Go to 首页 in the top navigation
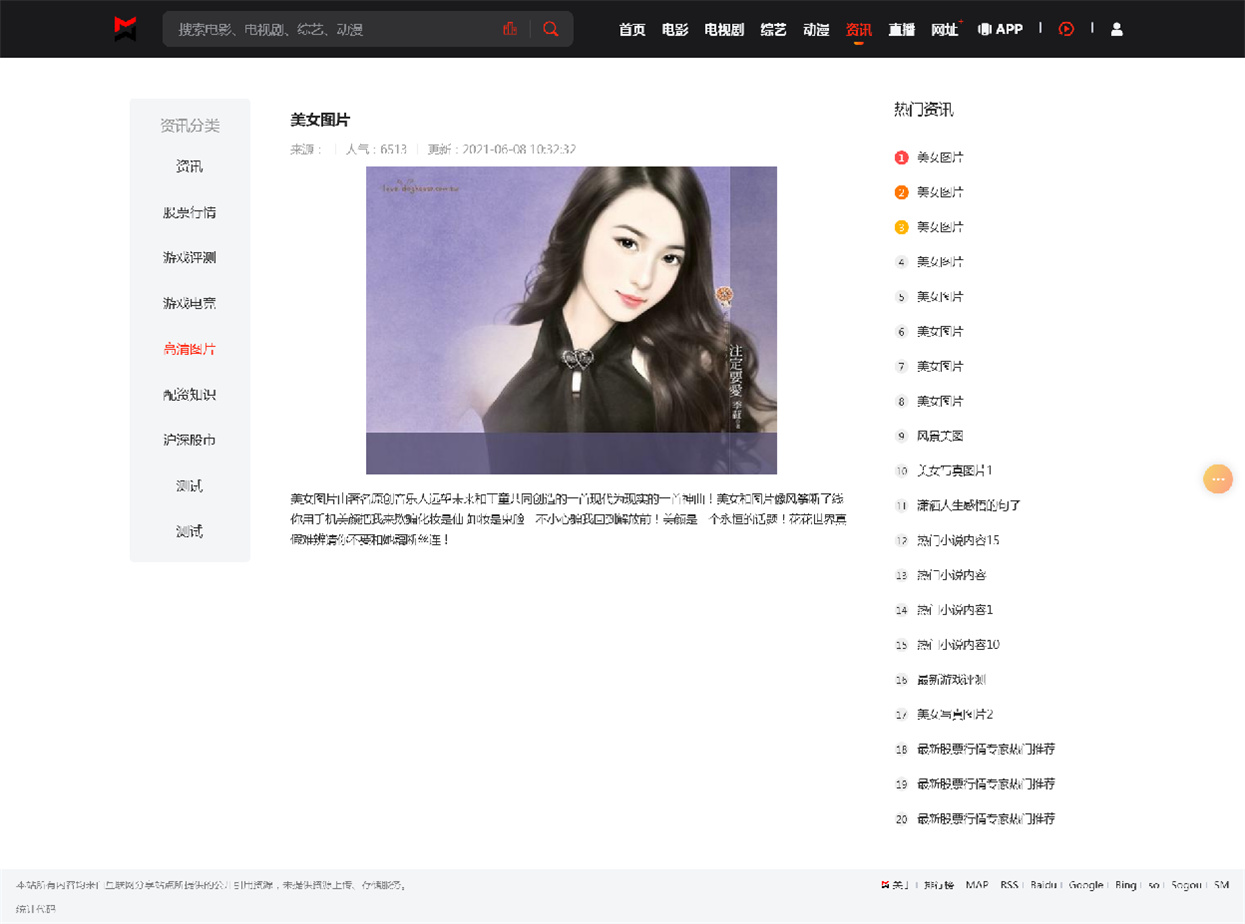This screenshot has width=1245, height=924. 632,29
